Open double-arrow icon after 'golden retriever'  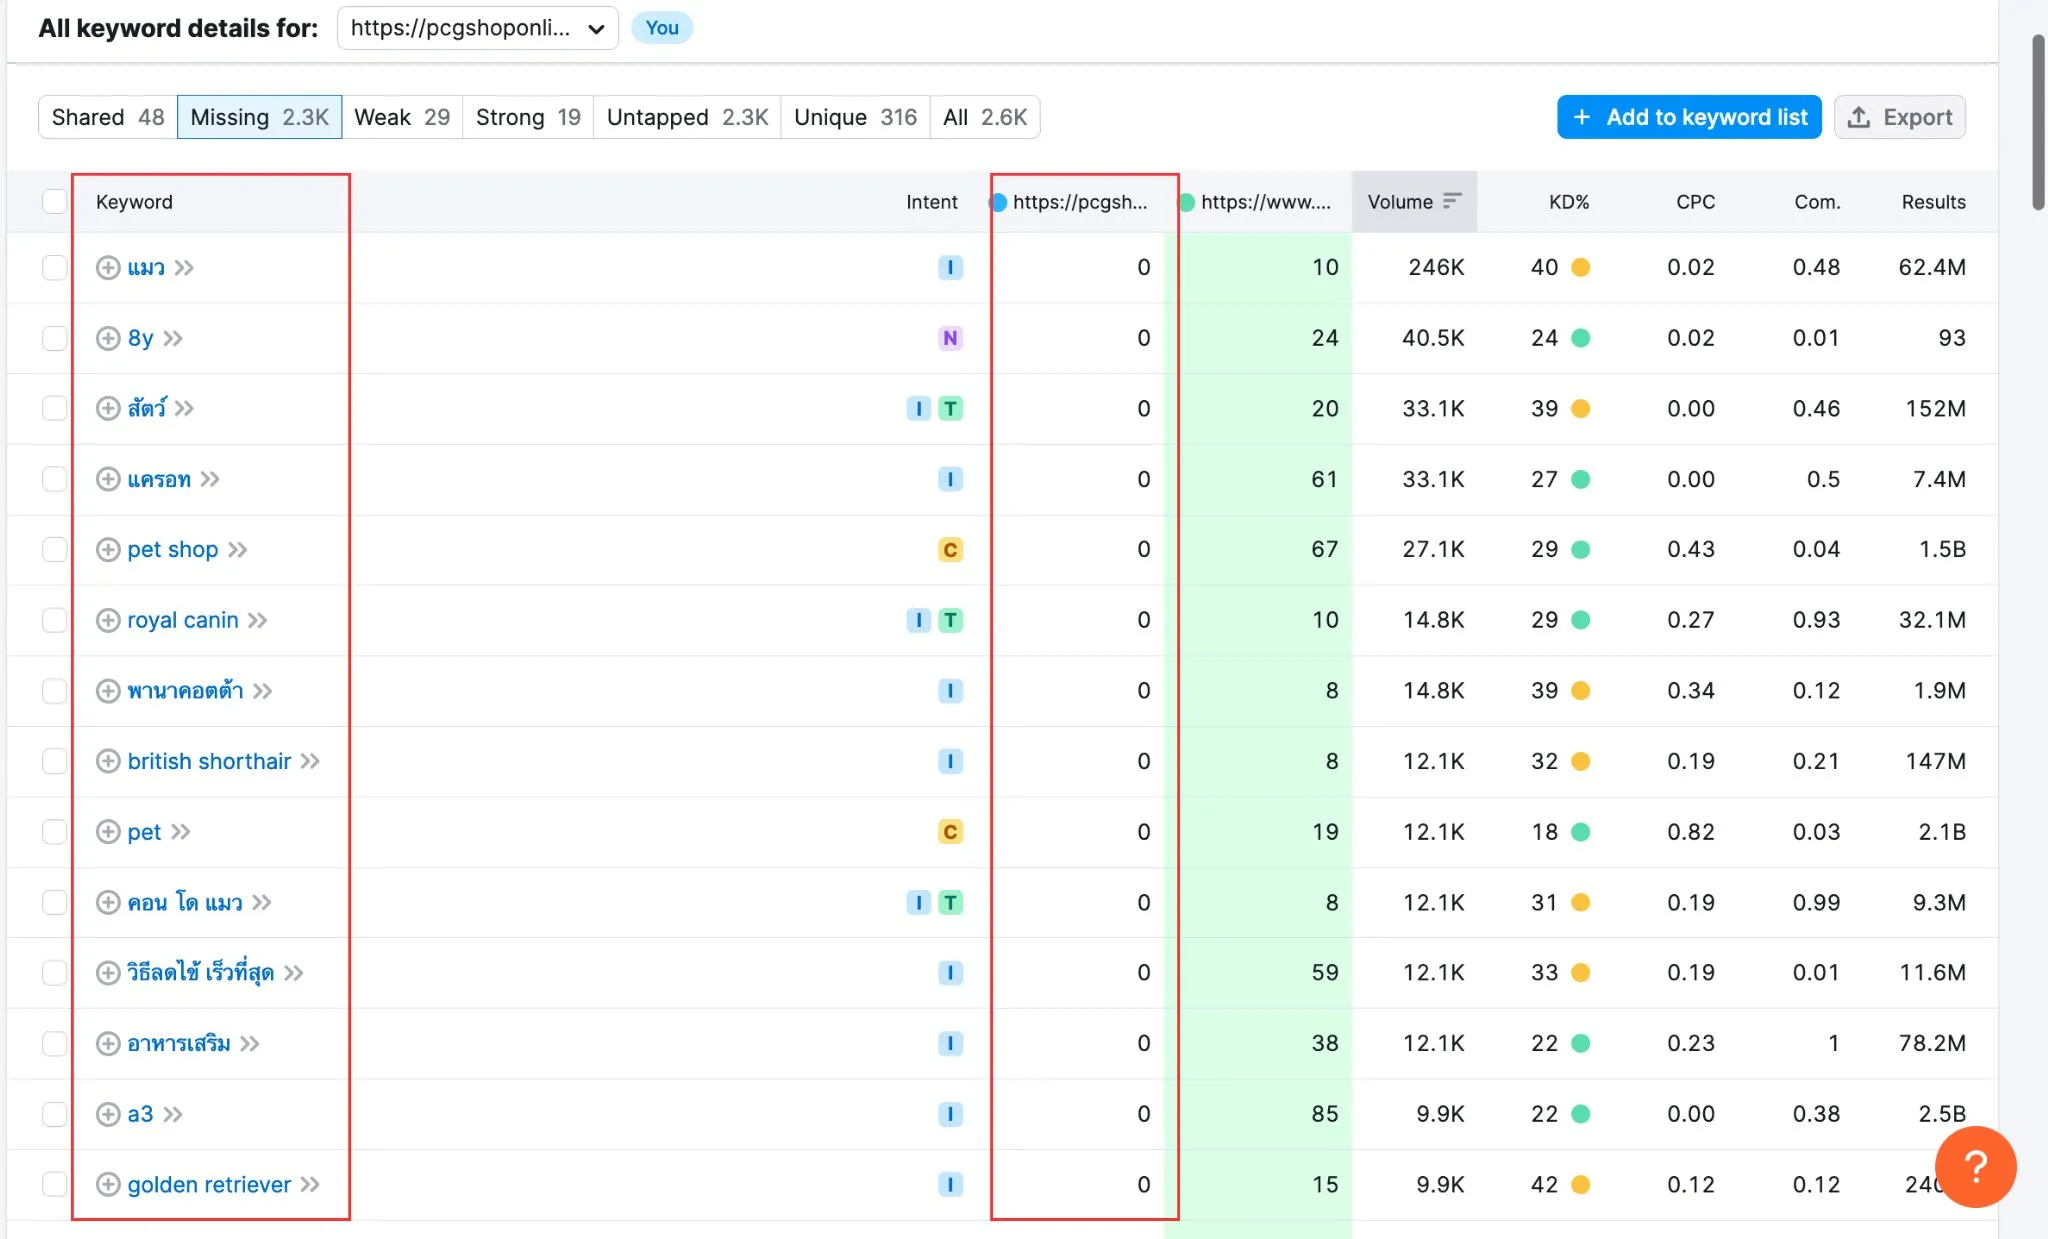click(310, 1184)
